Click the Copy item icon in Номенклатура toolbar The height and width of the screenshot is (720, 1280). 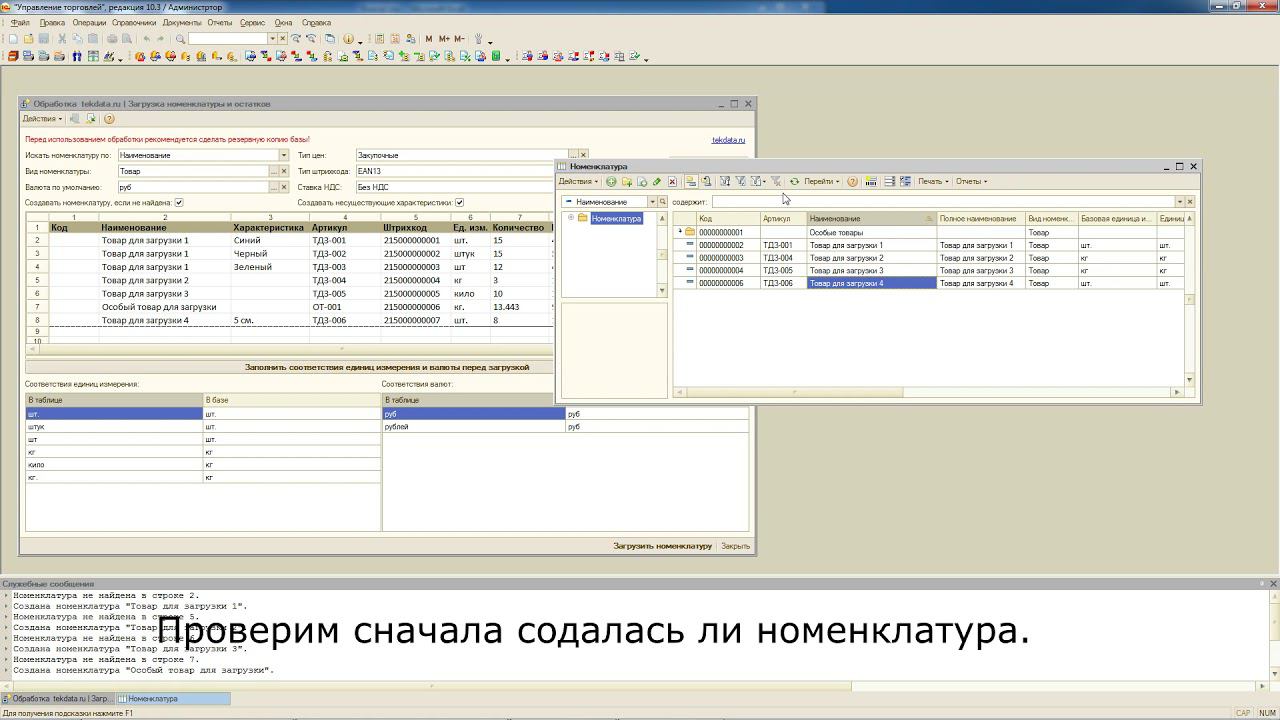coord(642,182)
